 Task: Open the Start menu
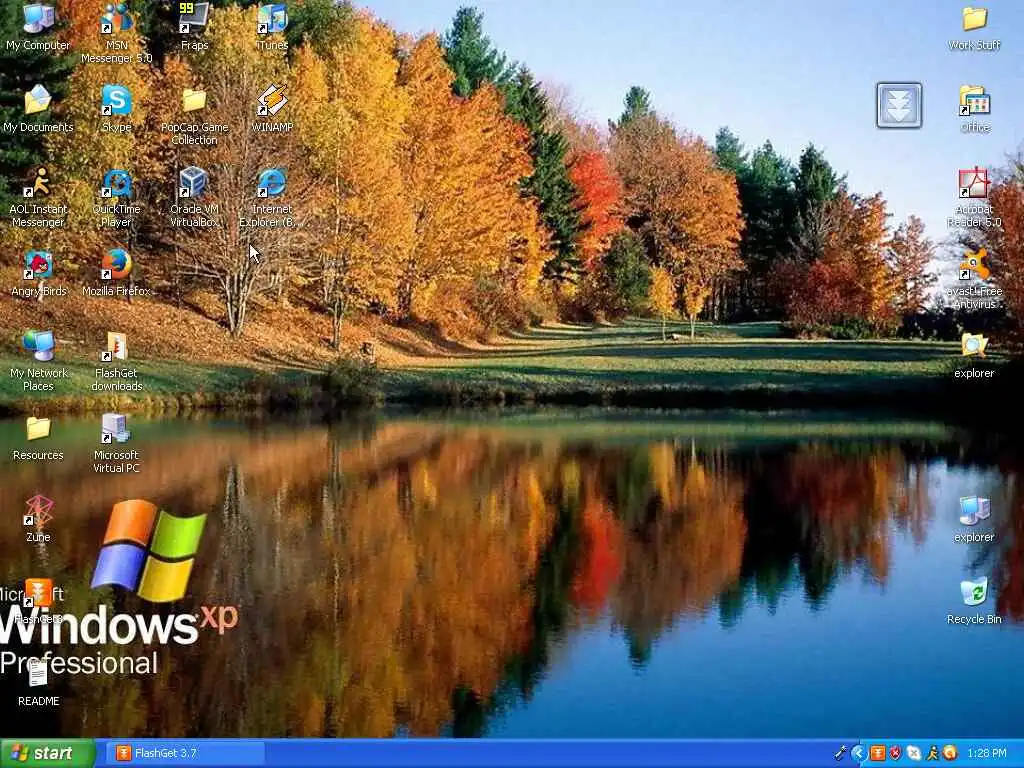pos(47,753)
